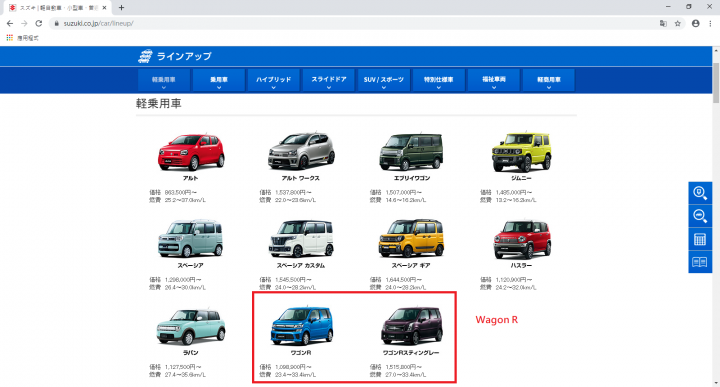Image resolution: width=720 pixels, height=387 pixels.
Task: Click the ジムニー price line
Action: (506, 192)
